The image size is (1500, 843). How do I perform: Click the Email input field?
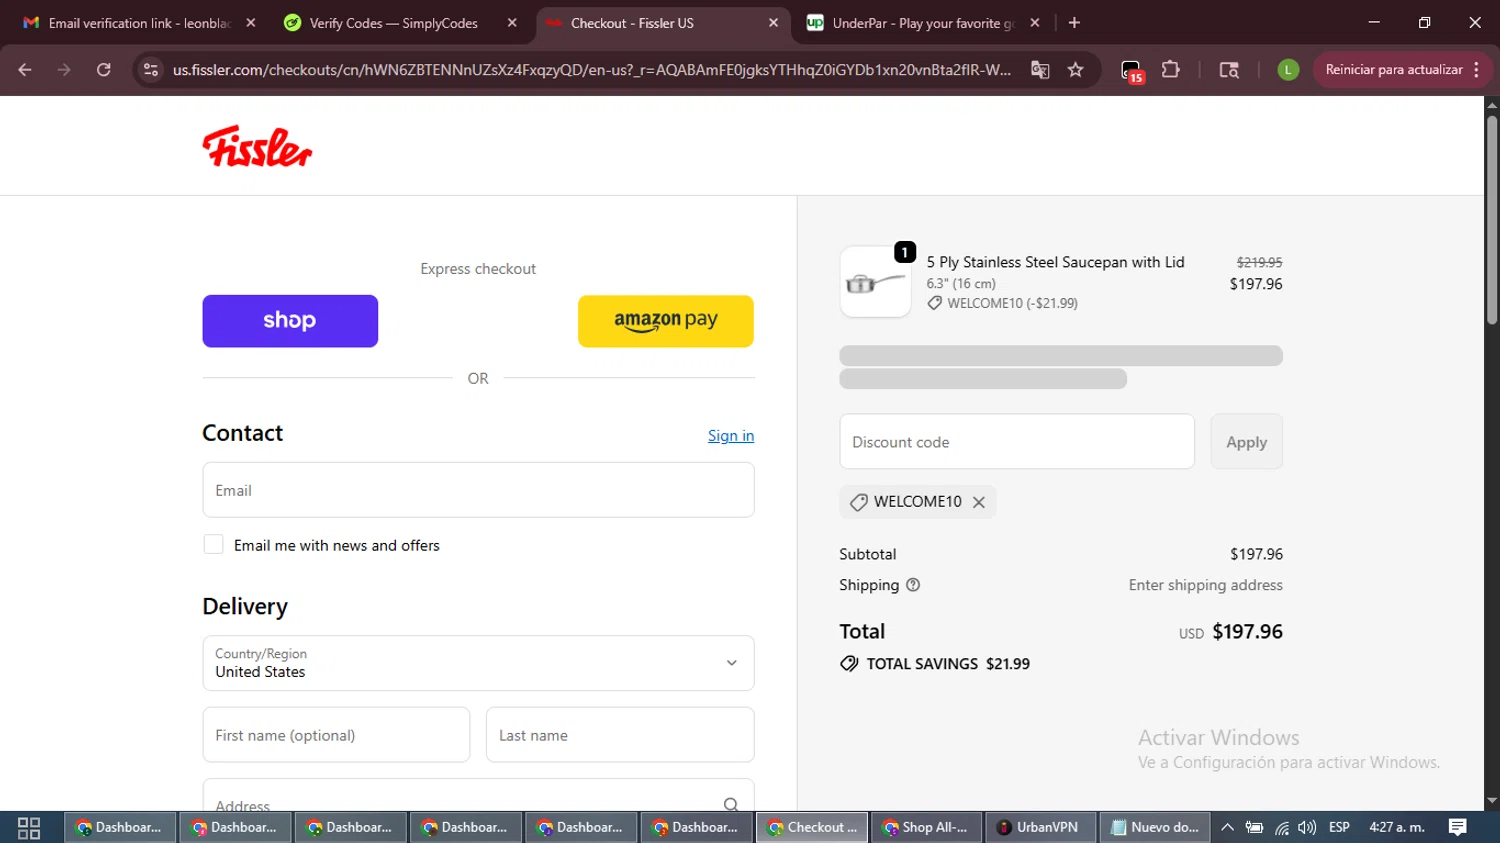(478, 490)
